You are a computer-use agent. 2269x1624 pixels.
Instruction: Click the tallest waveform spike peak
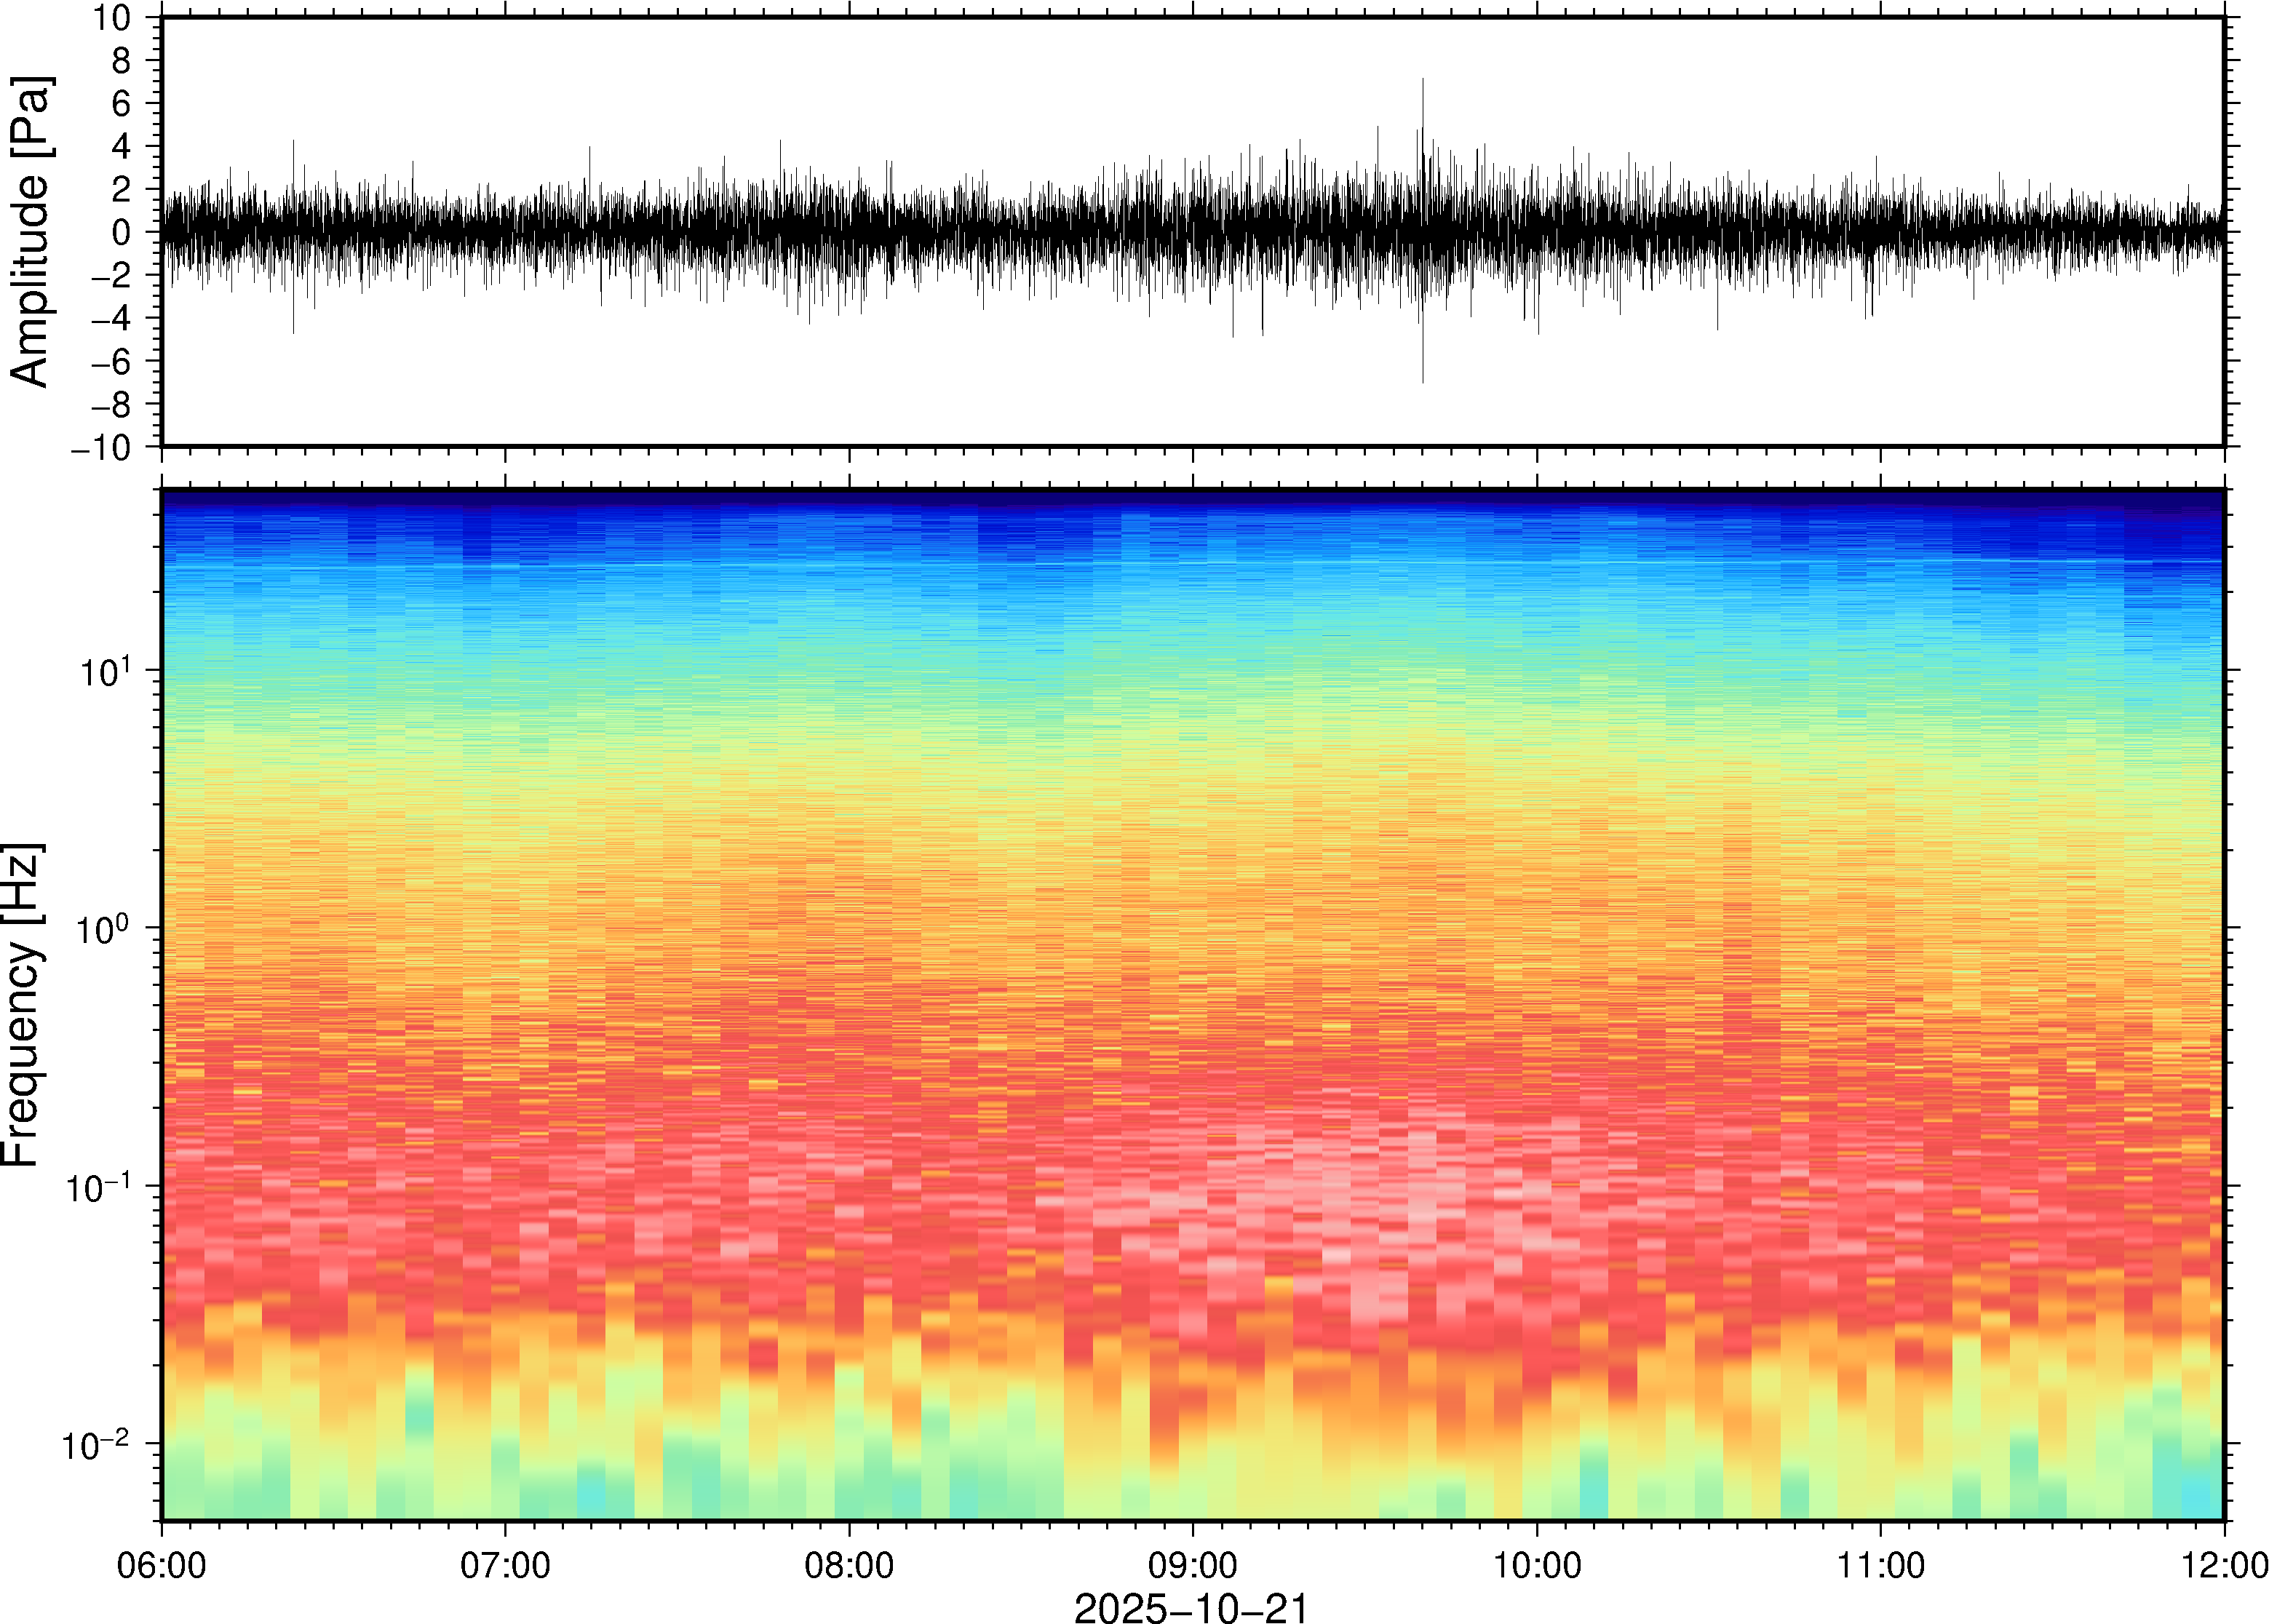(1422, 80)
